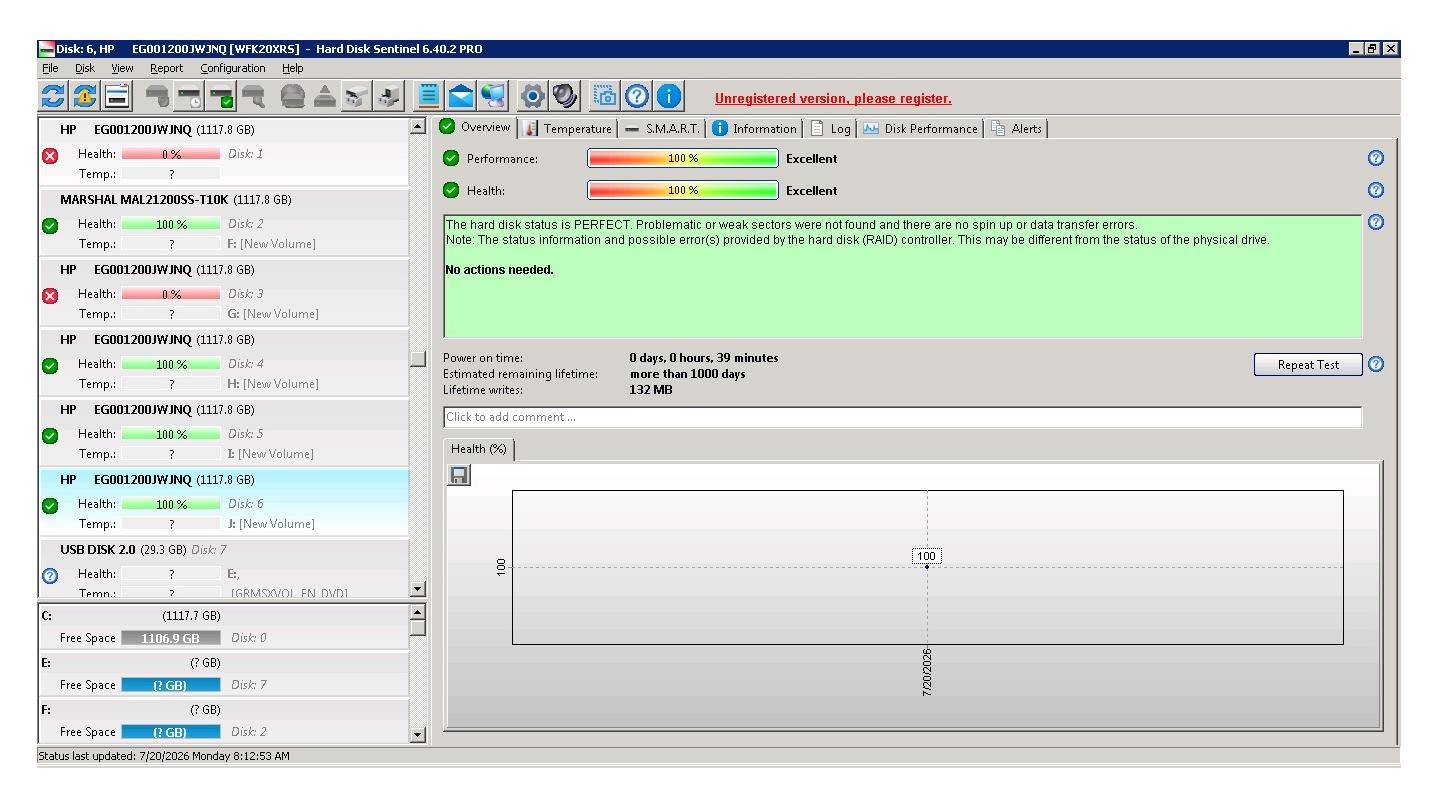1438x809 pixels.
Task: Click the disk-with-clock toolbar icon
Action: tap(189, 96)
